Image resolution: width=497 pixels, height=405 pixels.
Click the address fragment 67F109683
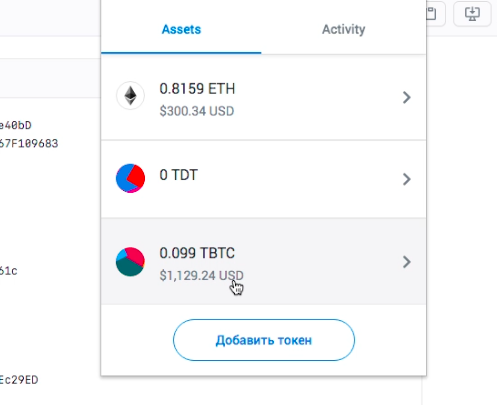tap(29, 144)
